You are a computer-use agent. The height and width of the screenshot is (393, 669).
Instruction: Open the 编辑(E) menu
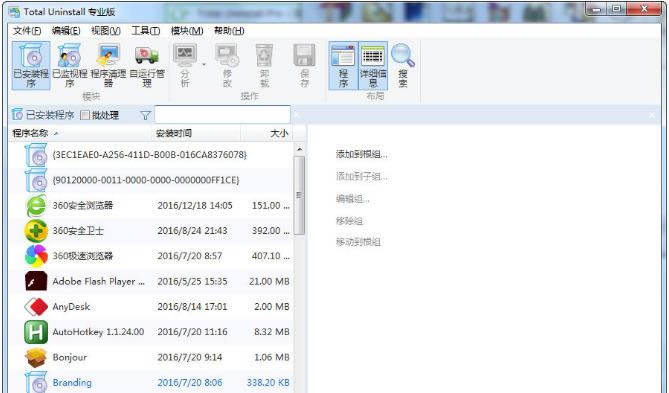click(x=66, y=31)
